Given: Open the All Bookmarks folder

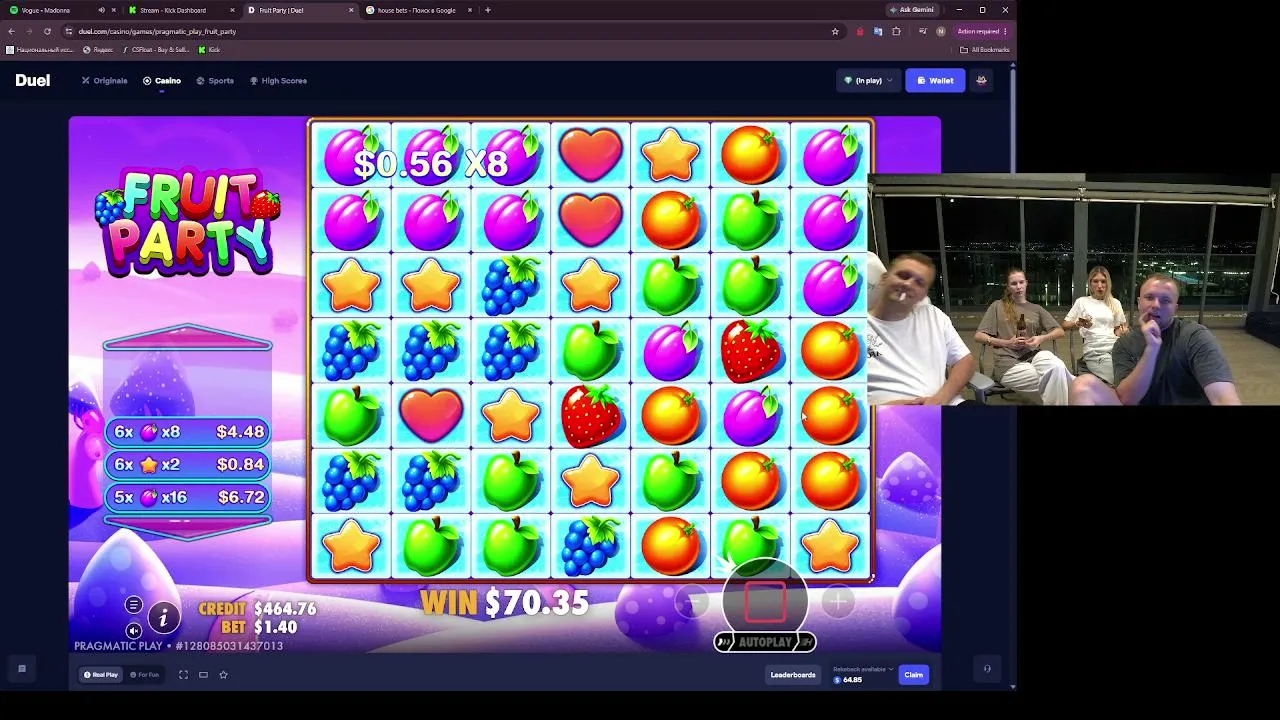Looking at the screenshot, I should [985, 50].
